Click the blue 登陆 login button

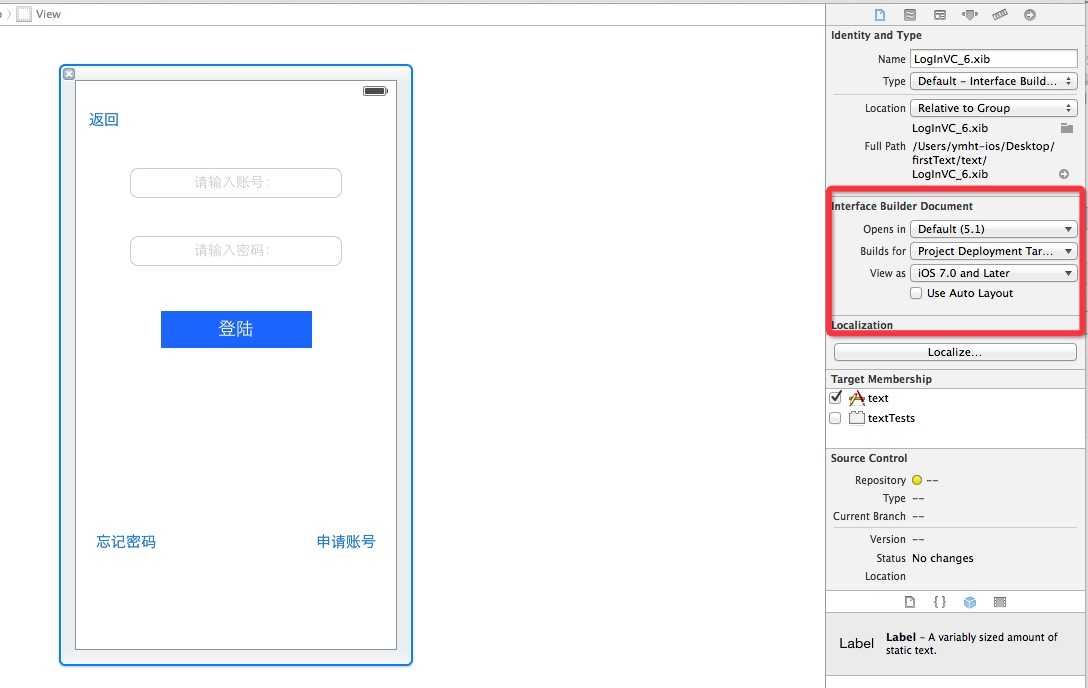pos(236,329)
